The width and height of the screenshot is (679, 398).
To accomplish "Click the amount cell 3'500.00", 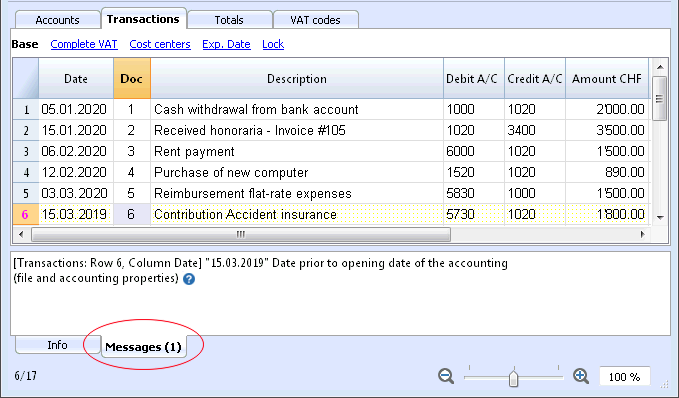I will click(607, 130).
